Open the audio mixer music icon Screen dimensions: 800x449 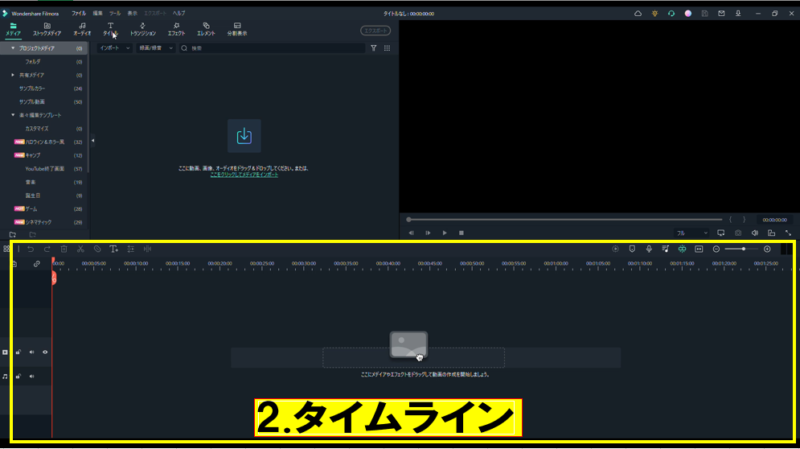coord(665,249)
